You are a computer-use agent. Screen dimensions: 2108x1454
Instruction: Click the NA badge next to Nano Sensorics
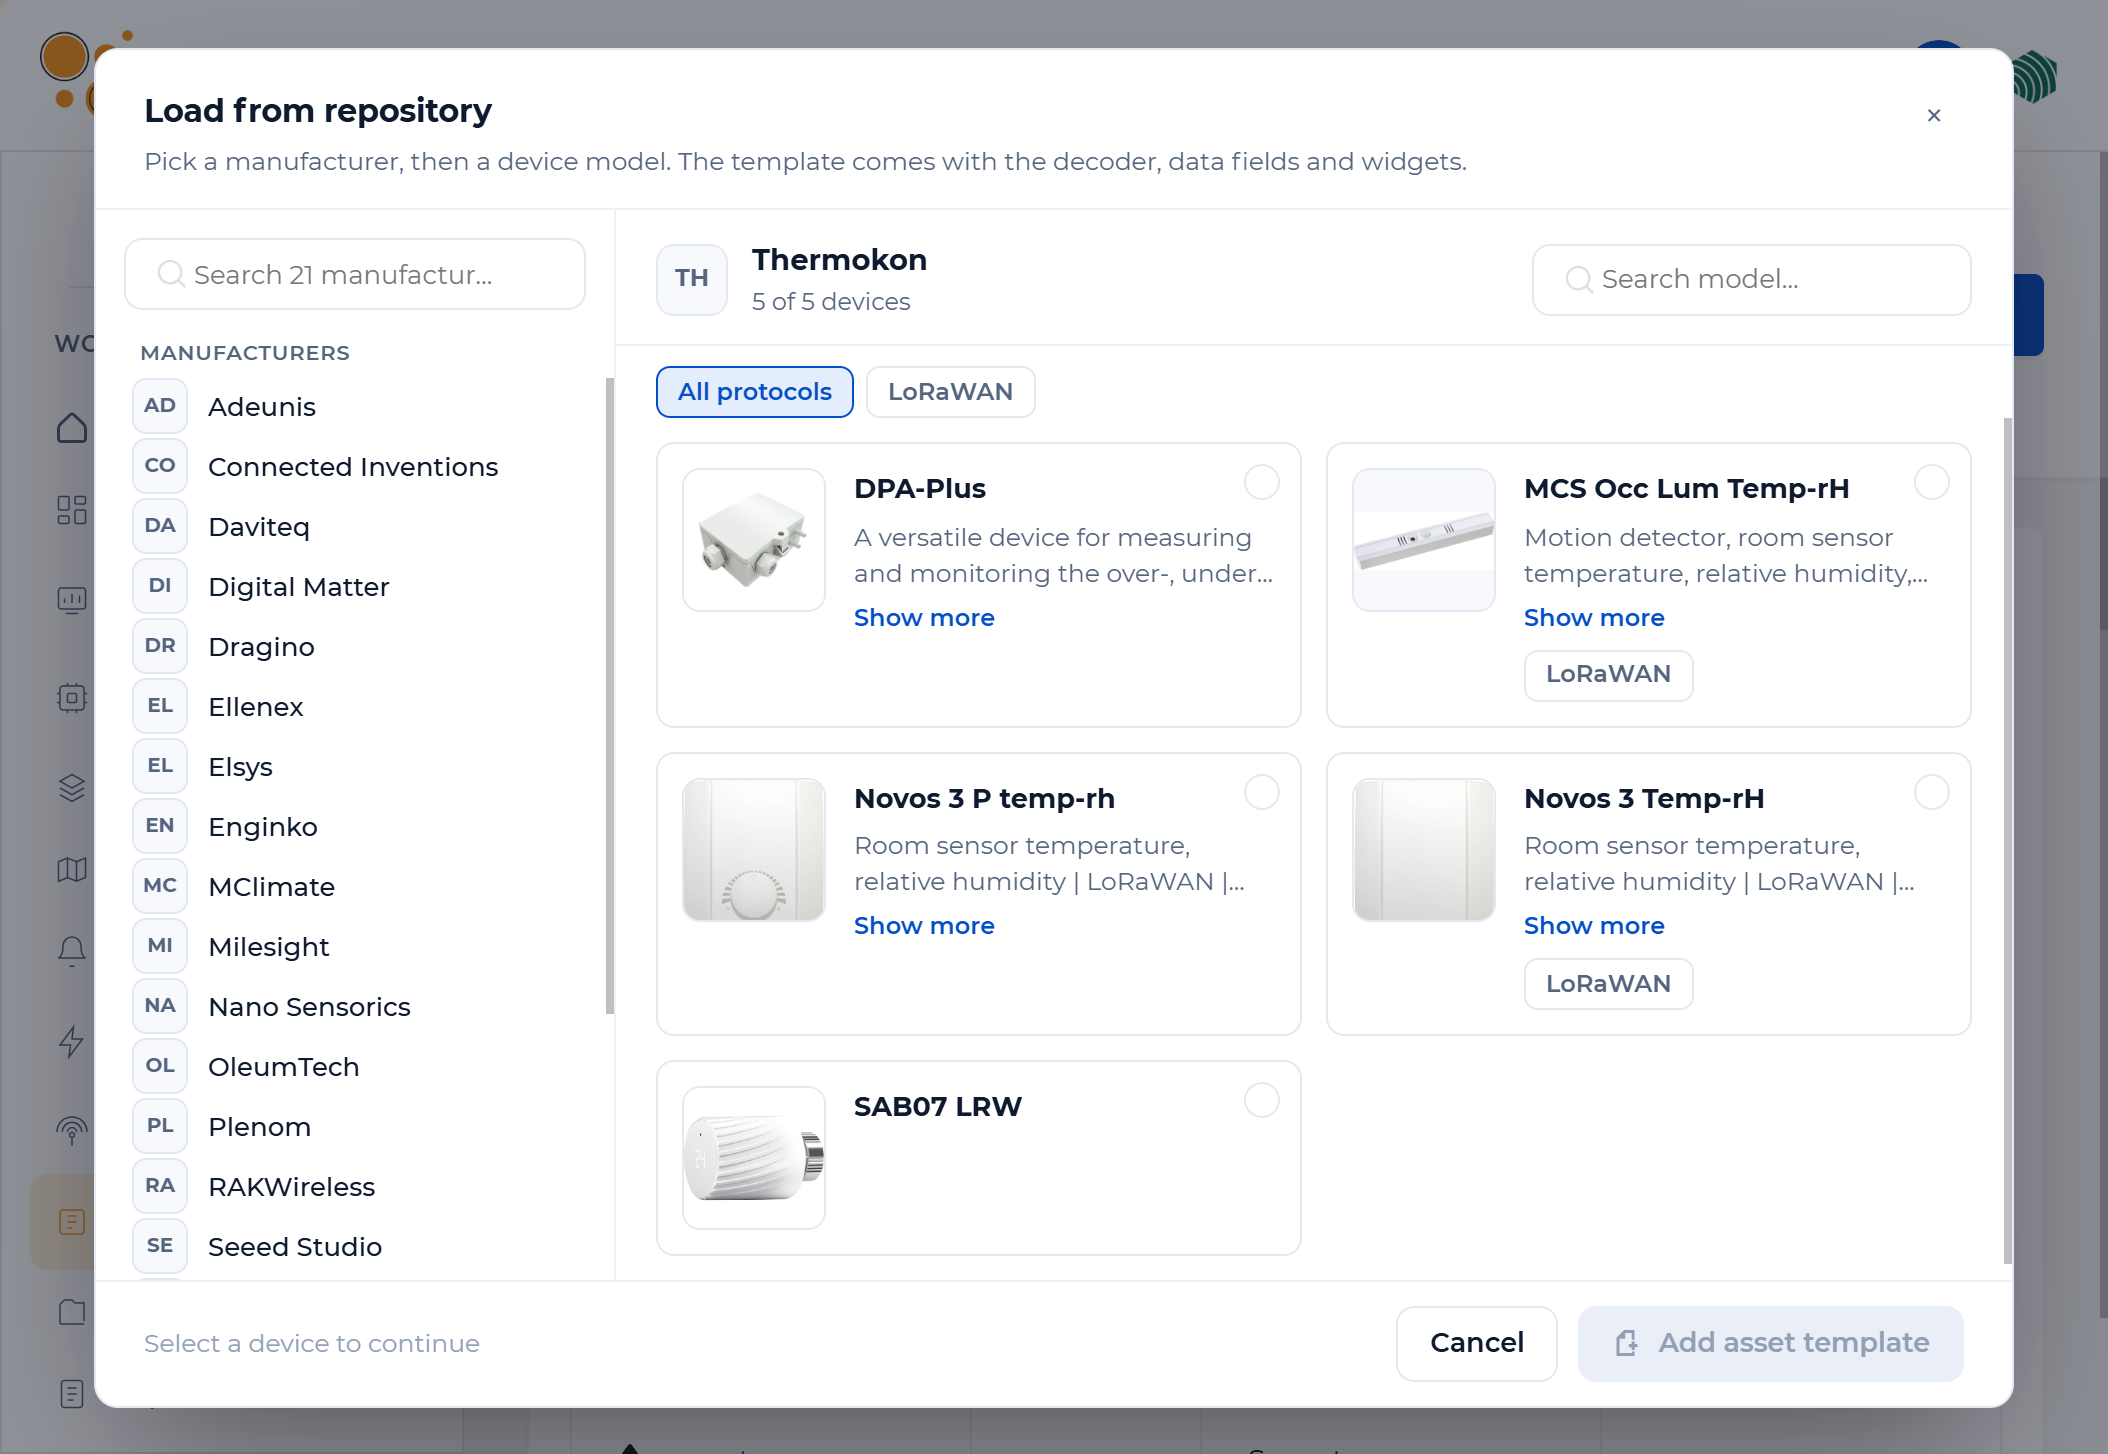(160, 1006)
